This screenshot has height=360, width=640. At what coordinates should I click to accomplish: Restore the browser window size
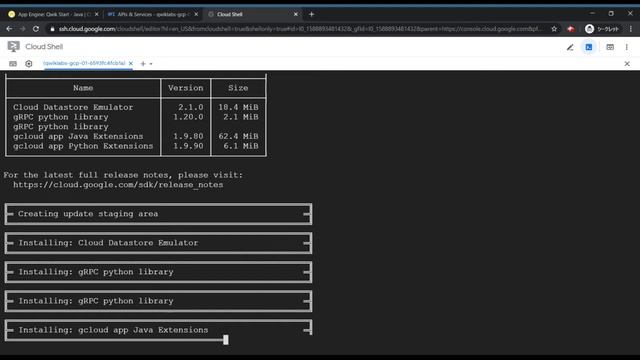[611, 13]
